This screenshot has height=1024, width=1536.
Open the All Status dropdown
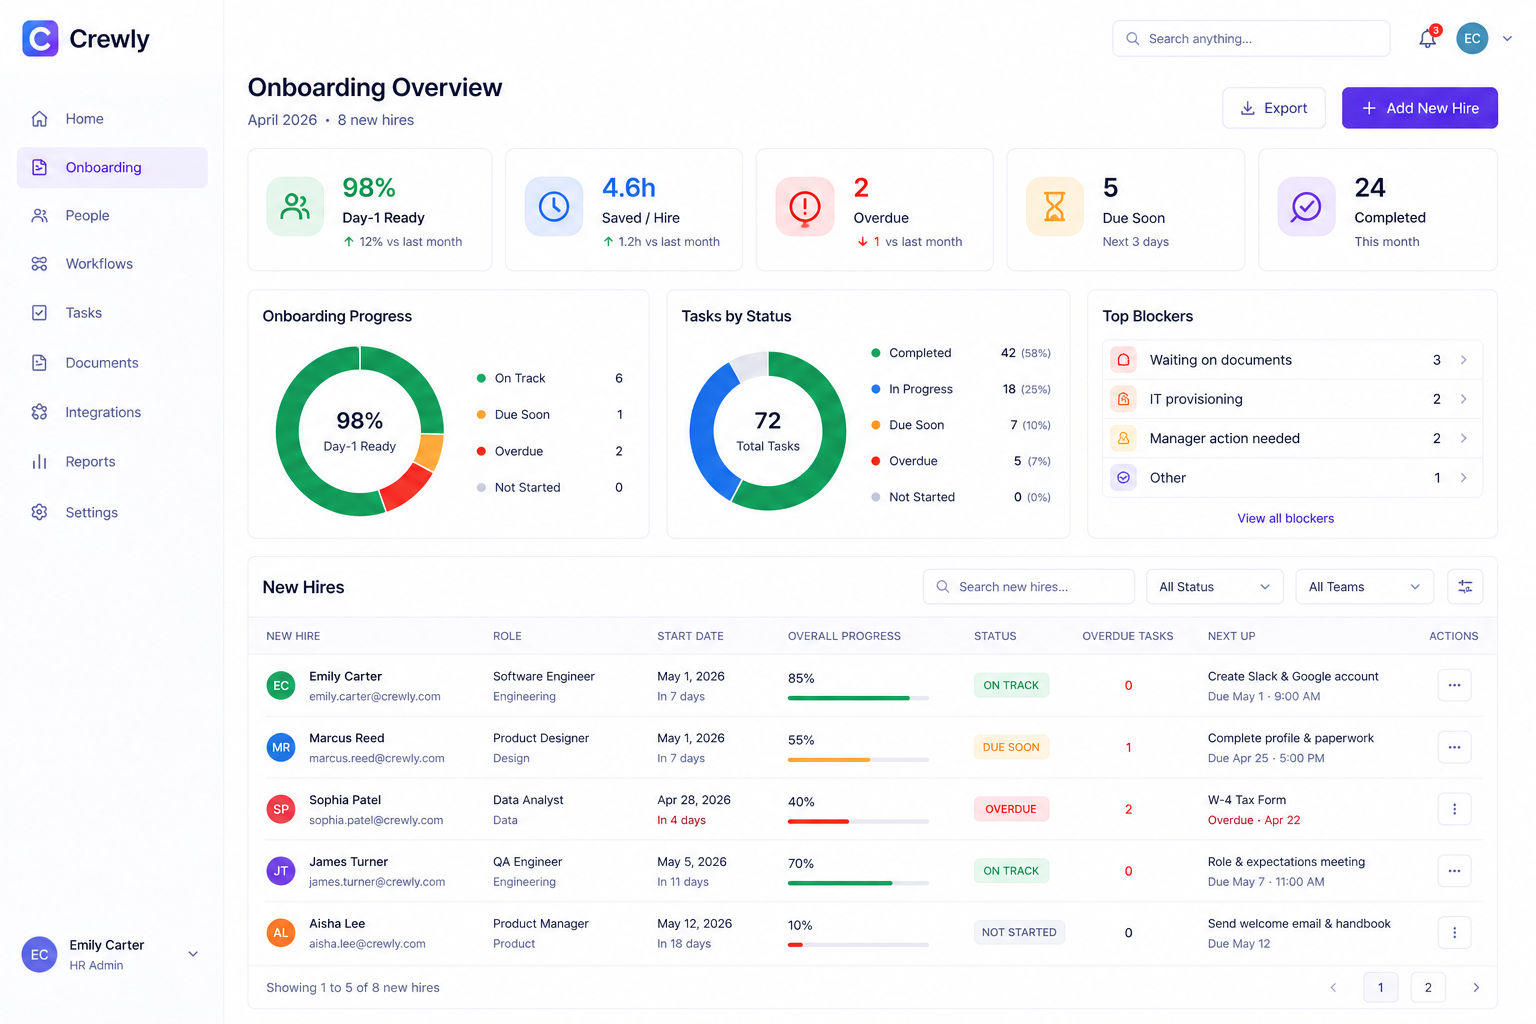tap(1214, 587)
